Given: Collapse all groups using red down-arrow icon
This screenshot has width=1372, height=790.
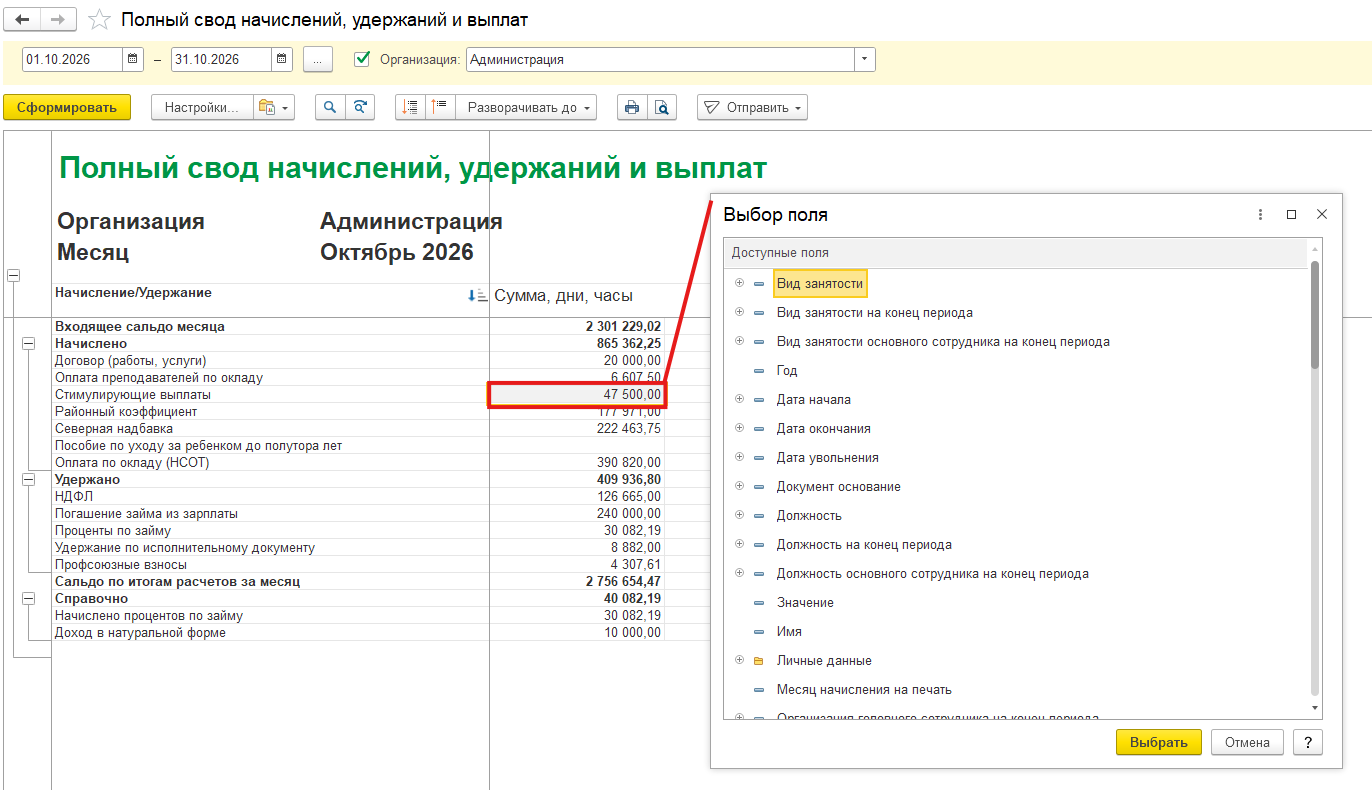Looking at the screenshot, I should coord(410,108).
